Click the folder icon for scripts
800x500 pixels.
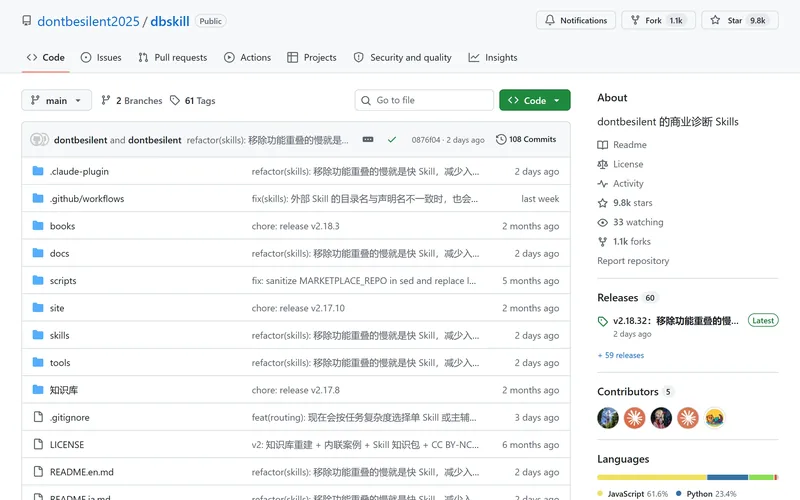tap(38, 280)
